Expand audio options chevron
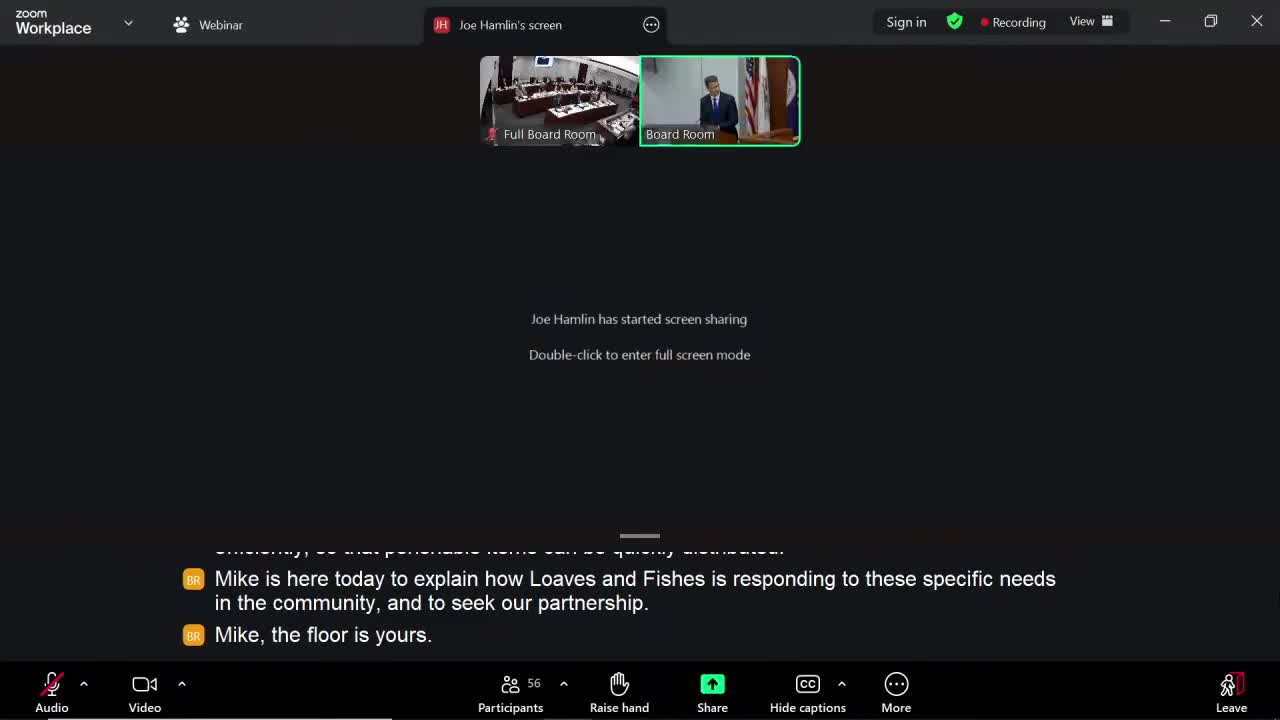 click(84, 684)
